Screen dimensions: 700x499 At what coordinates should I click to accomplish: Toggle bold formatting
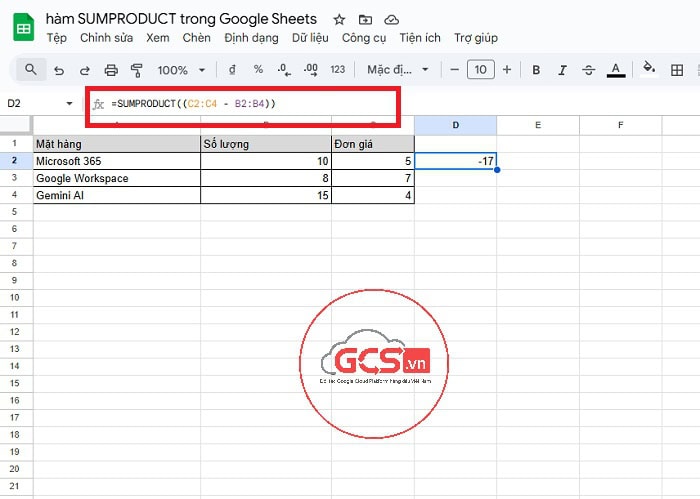click(x=536, y=70)
